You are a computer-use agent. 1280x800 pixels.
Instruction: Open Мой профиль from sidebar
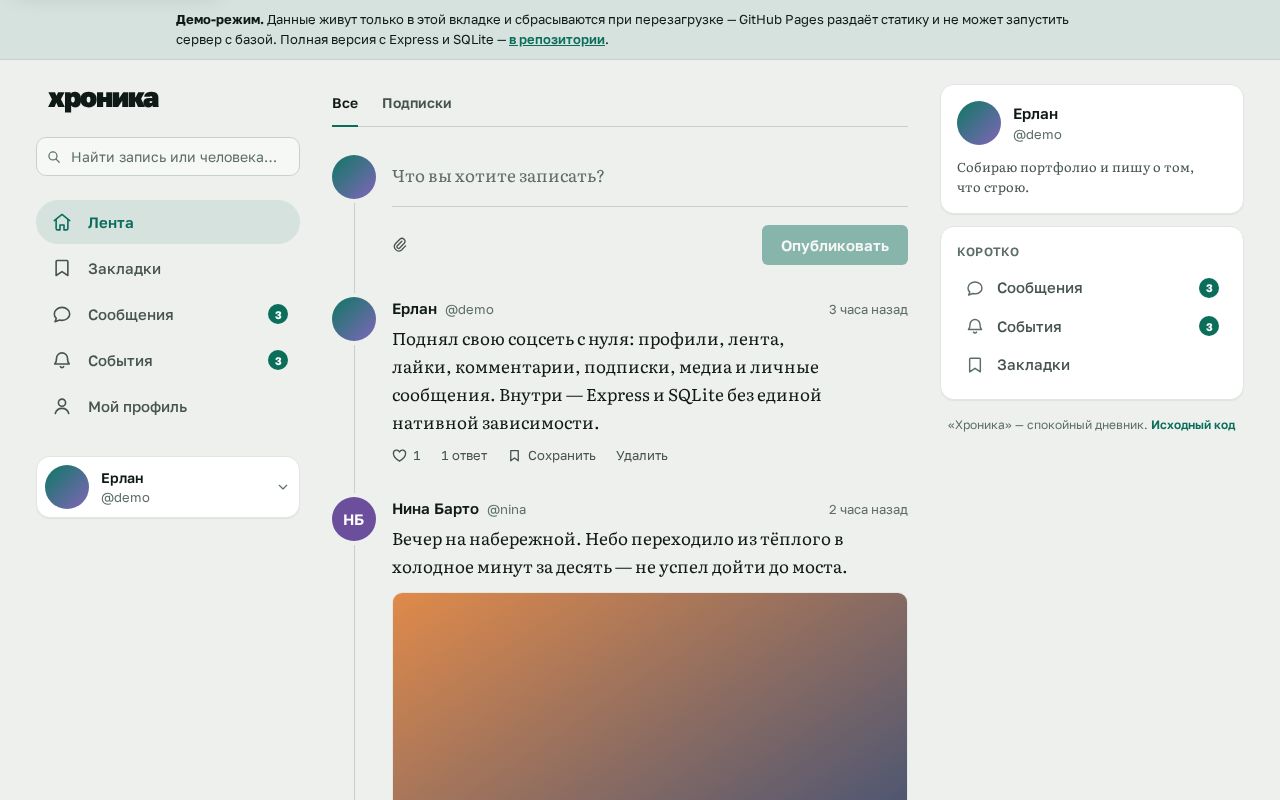[x=168, y=406]
